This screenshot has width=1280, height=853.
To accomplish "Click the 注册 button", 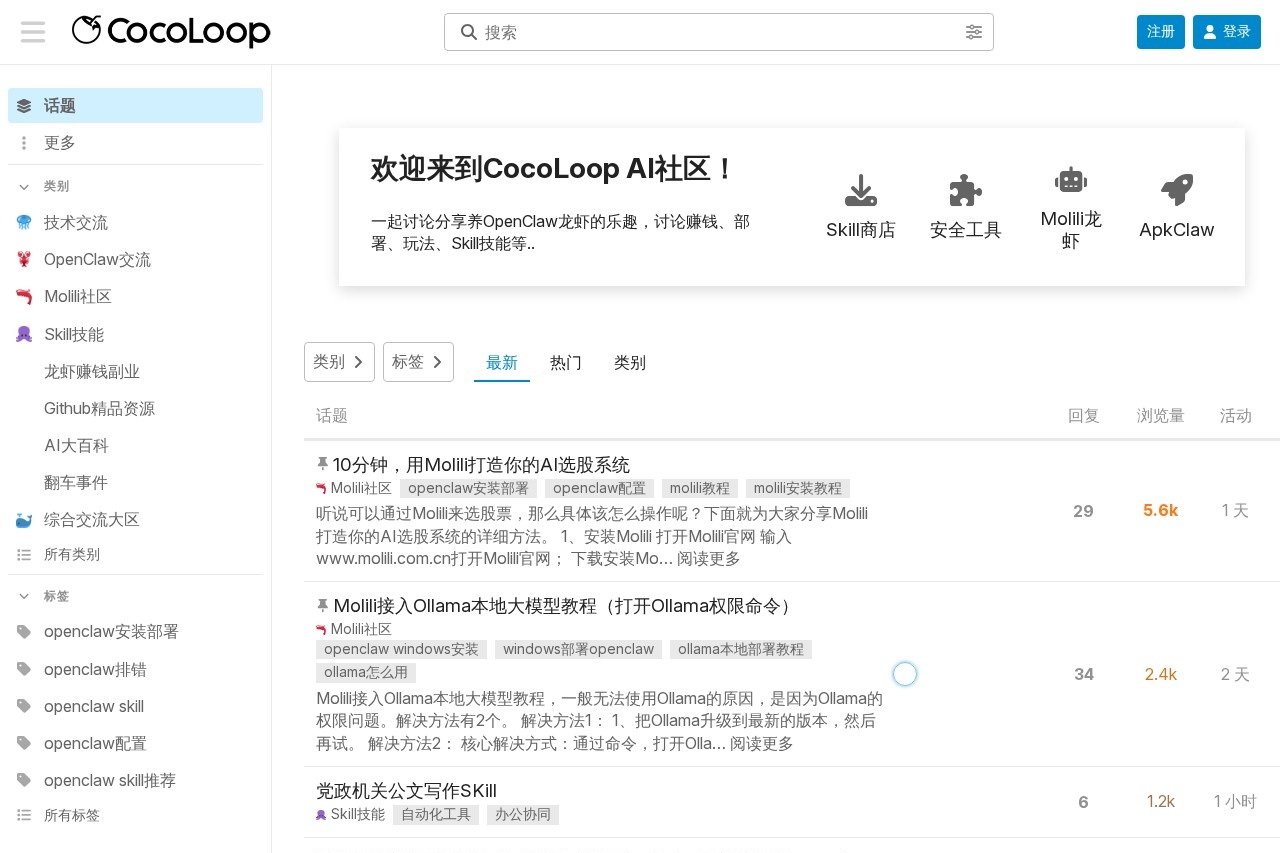I will pyautogui.click(x=1160, y=31).
